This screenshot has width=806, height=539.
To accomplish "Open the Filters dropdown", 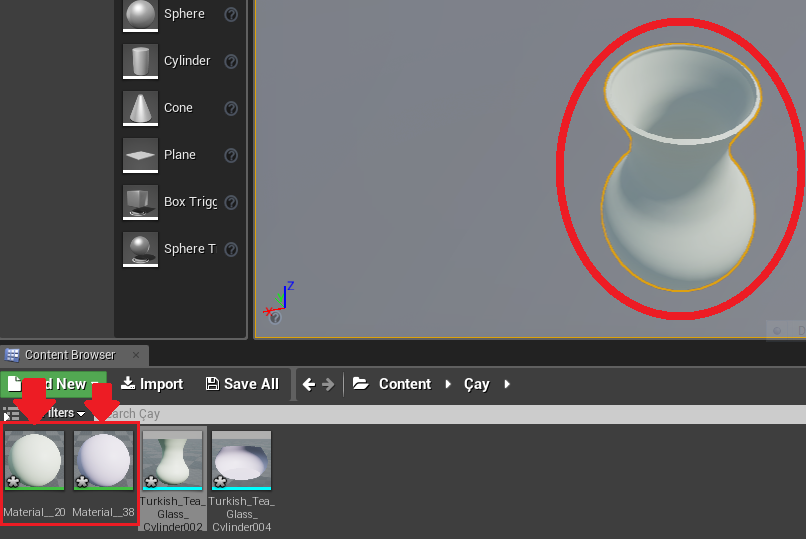I will pyautogui.click(x=64, y=413).
